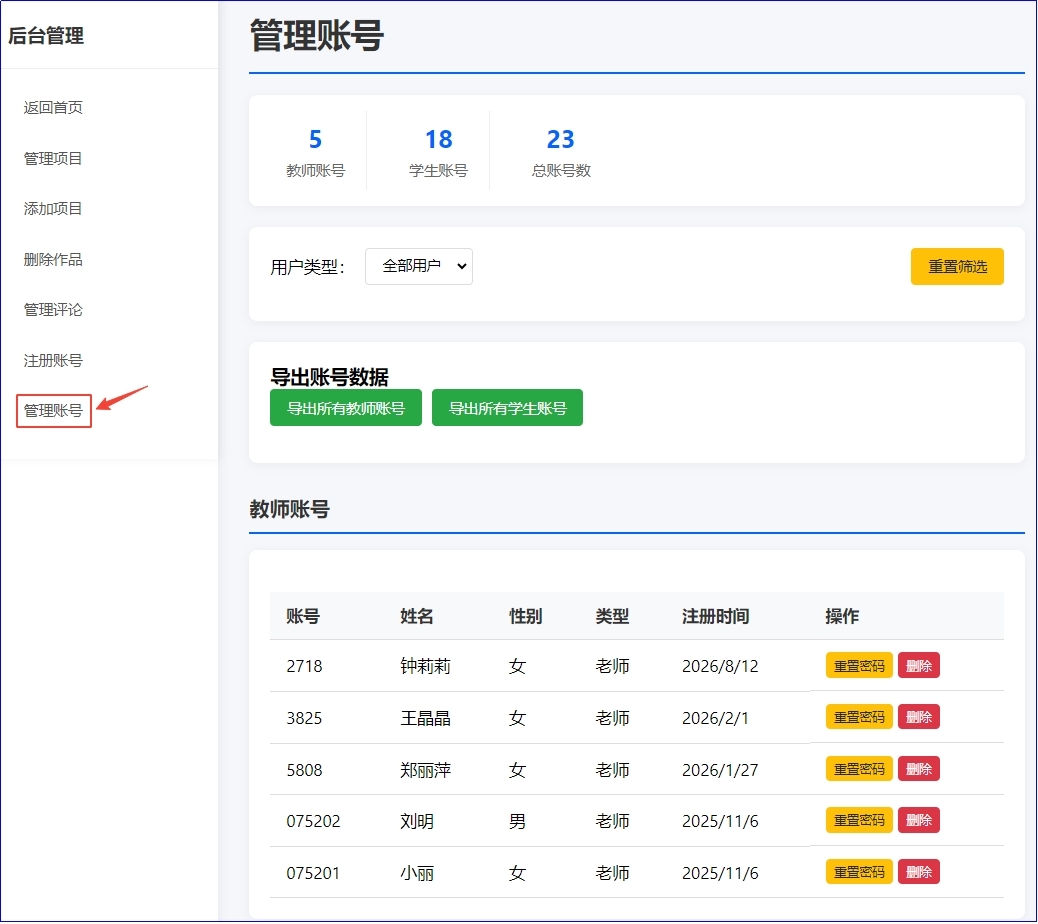Click registration date 2026/8/12
1038x924 pixels.
720,666
